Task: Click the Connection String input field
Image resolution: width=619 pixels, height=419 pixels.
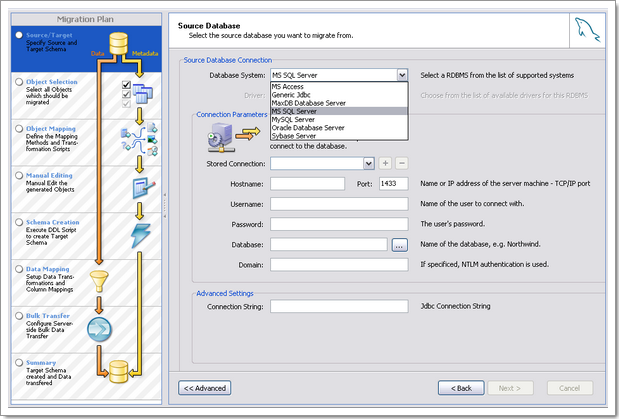Action: tap(339, 306)
